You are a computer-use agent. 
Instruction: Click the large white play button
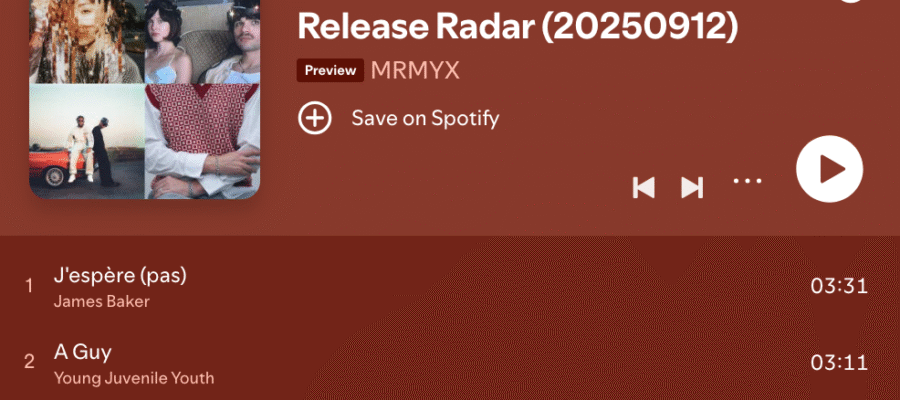pos(829,169)
